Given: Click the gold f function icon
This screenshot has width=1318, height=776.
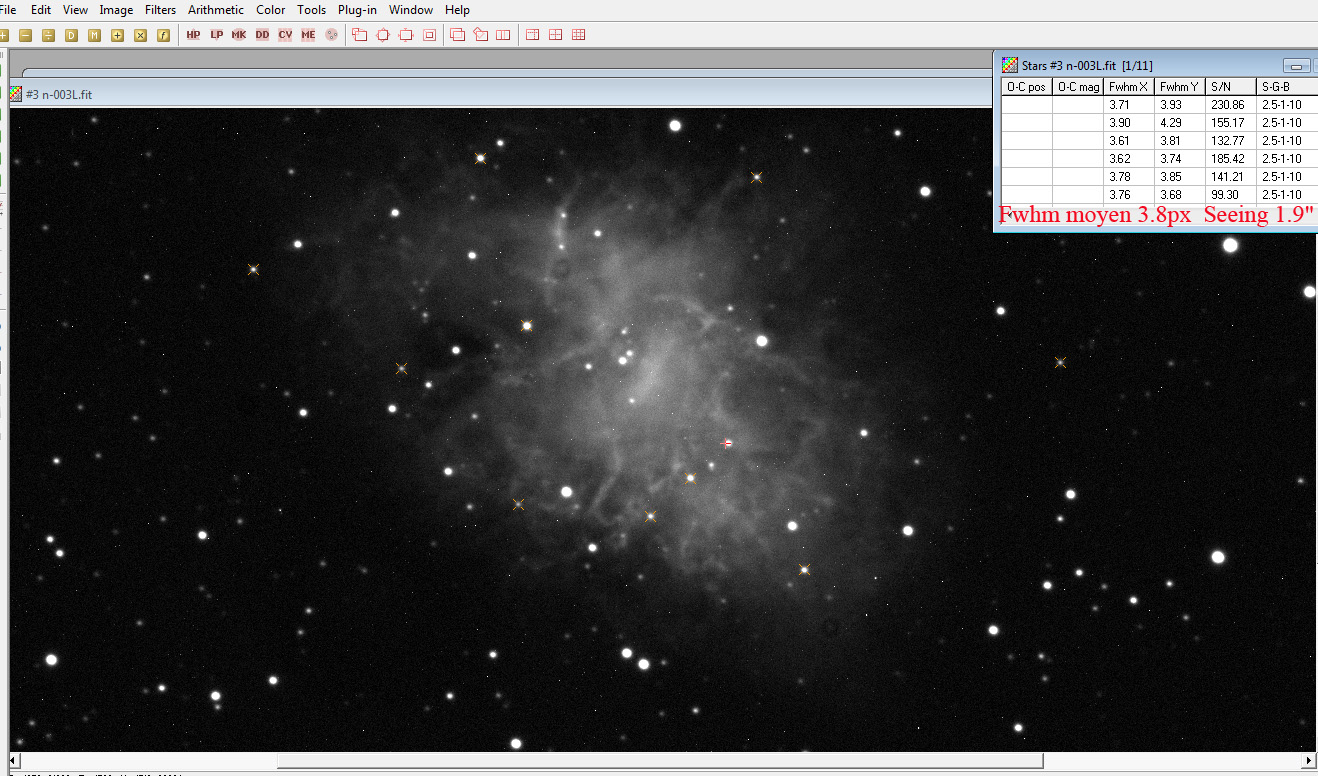Looking at the screenshot, I should pos(163,35).
